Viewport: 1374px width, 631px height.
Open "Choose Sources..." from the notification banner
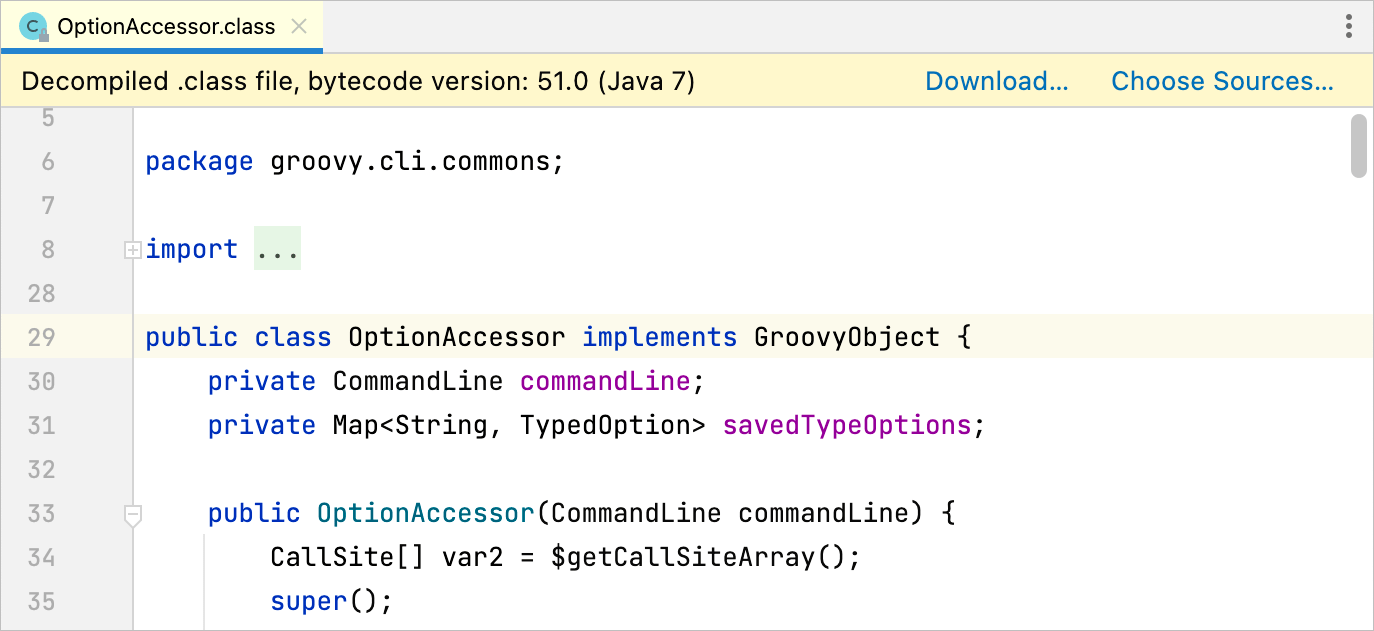click(x=1222, y=80)
